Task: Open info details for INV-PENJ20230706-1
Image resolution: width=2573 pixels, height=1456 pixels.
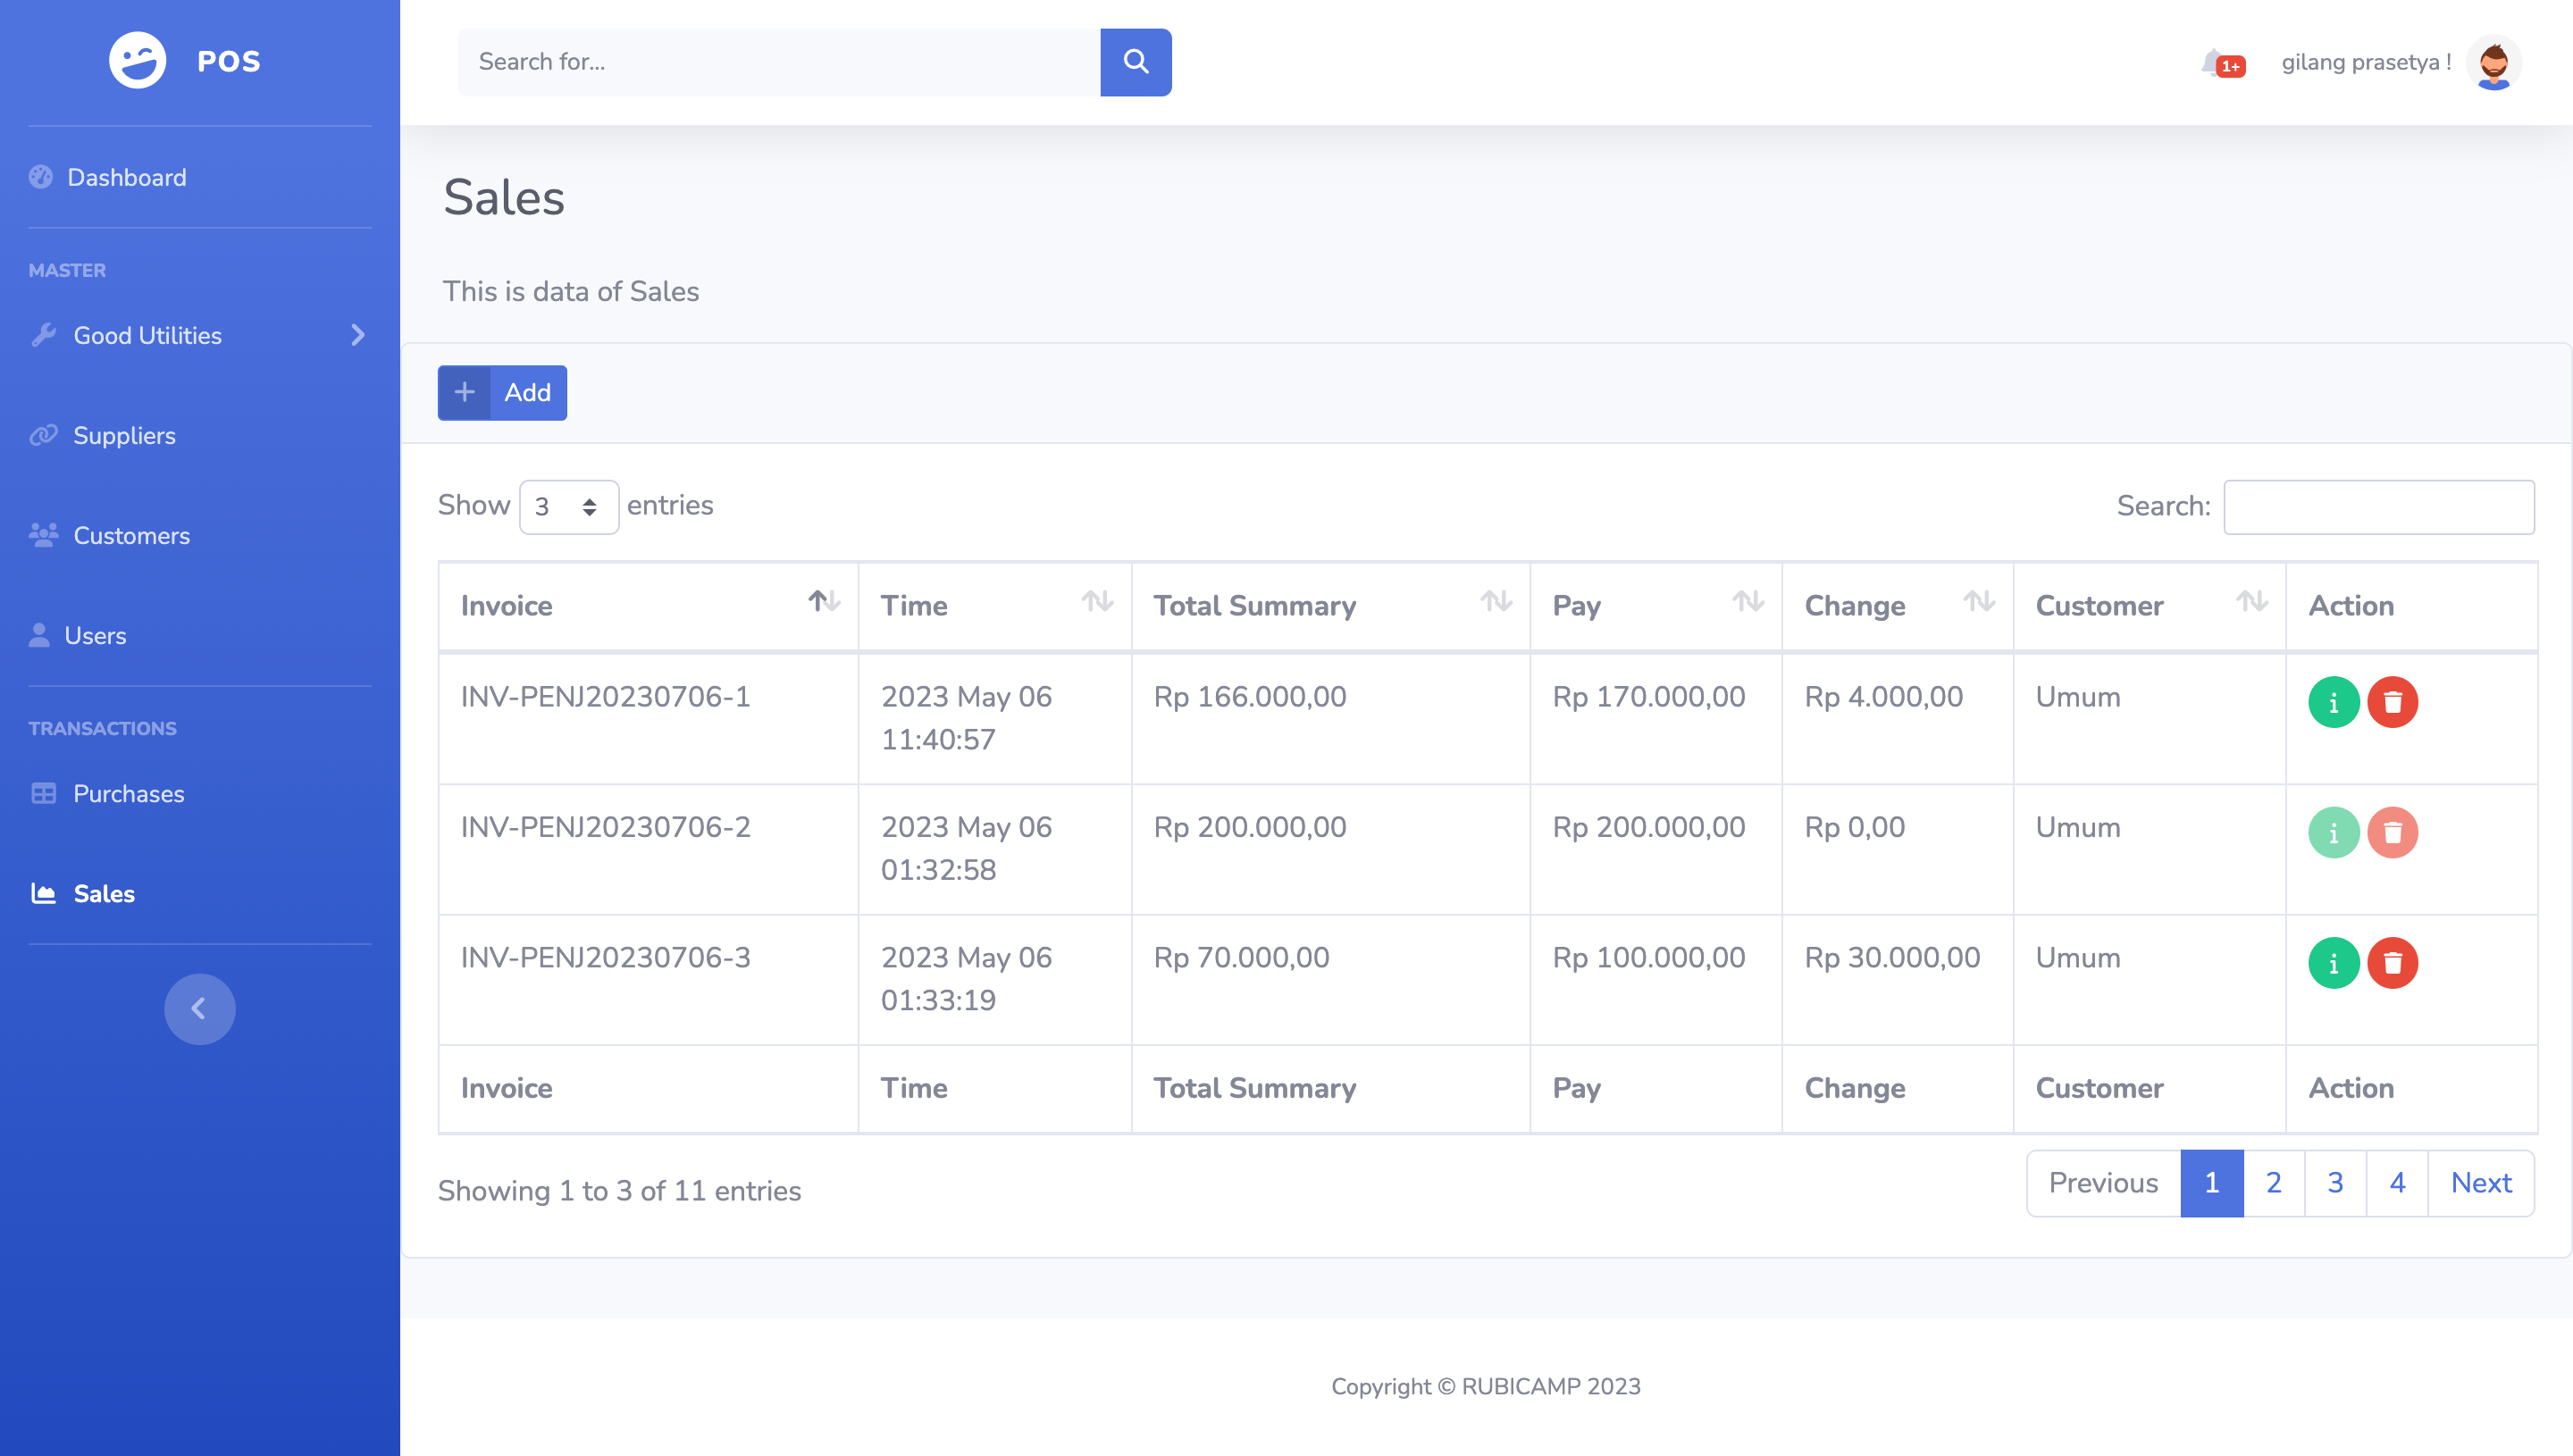Action: pyautogui.click(x=2333, y=702)
